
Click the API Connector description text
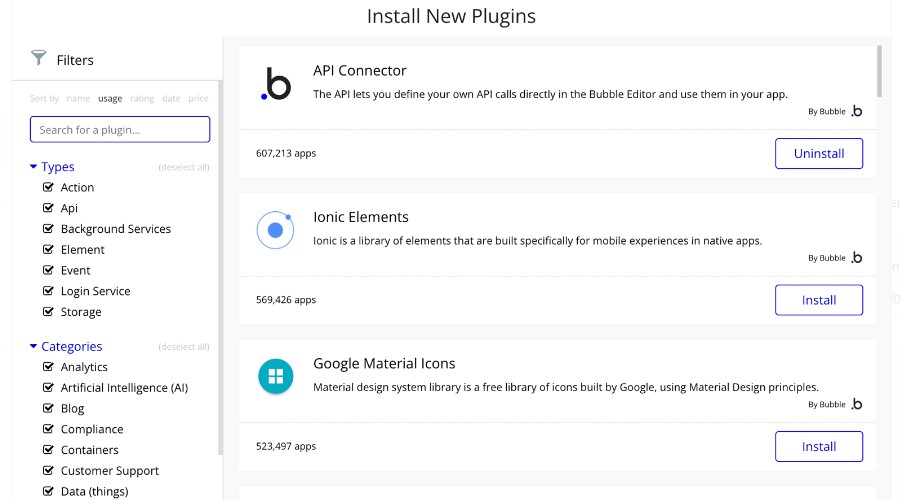click(550, 94)
